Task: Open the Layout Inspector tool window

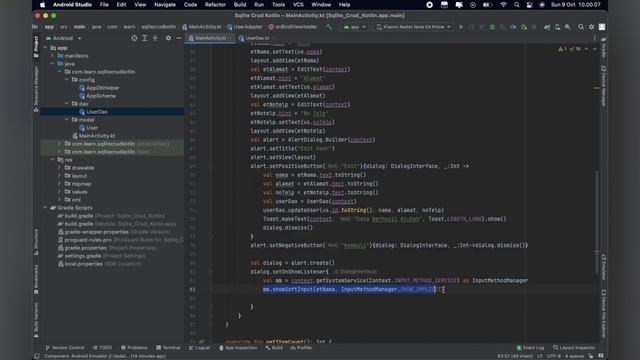Action: tap(574, 348)
